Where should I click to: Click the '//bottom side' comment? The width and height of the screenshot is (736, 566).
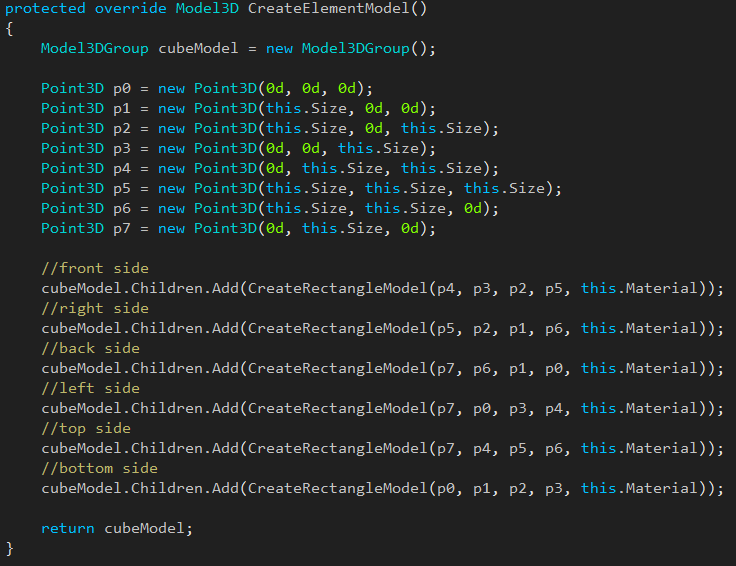pyautogui.click(x=100, y=468)
